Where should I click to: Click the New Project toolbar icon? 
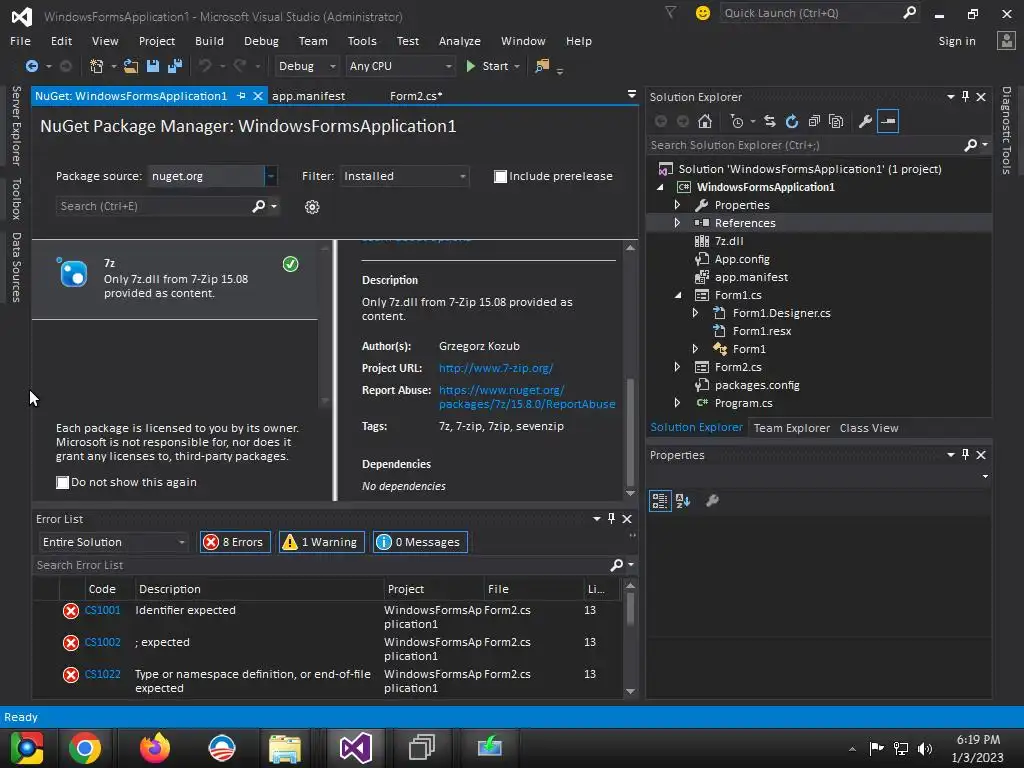click(96, 66)
